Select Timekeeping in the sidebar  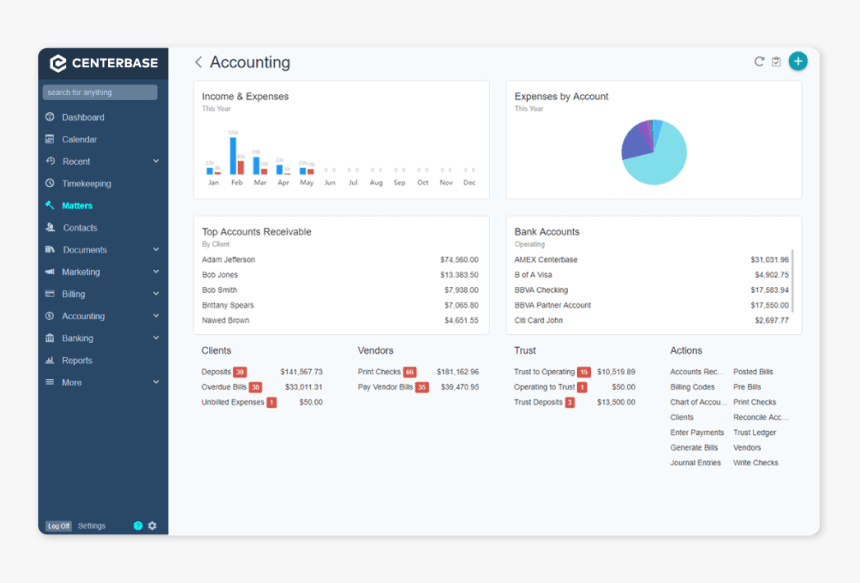click(87, 184)
